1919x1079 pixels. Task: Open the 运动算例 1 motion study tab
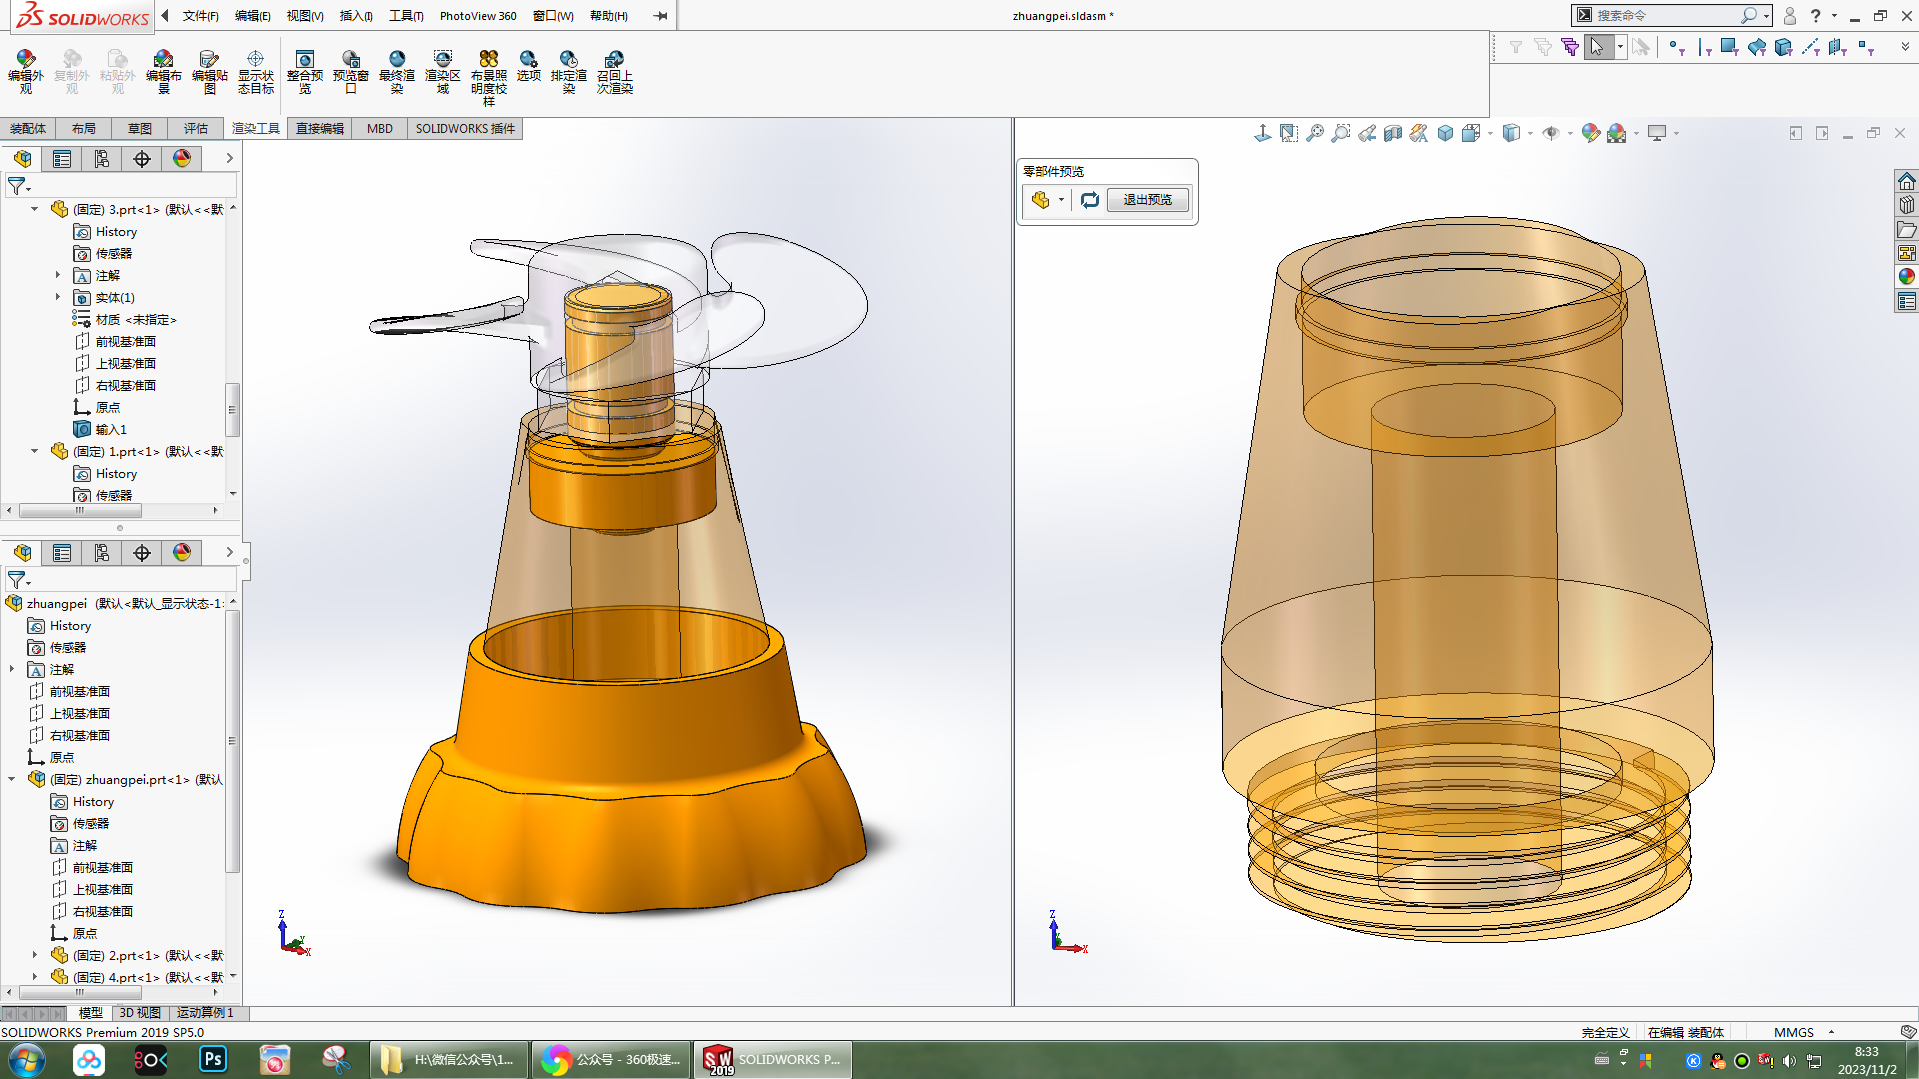(205, 1013)
